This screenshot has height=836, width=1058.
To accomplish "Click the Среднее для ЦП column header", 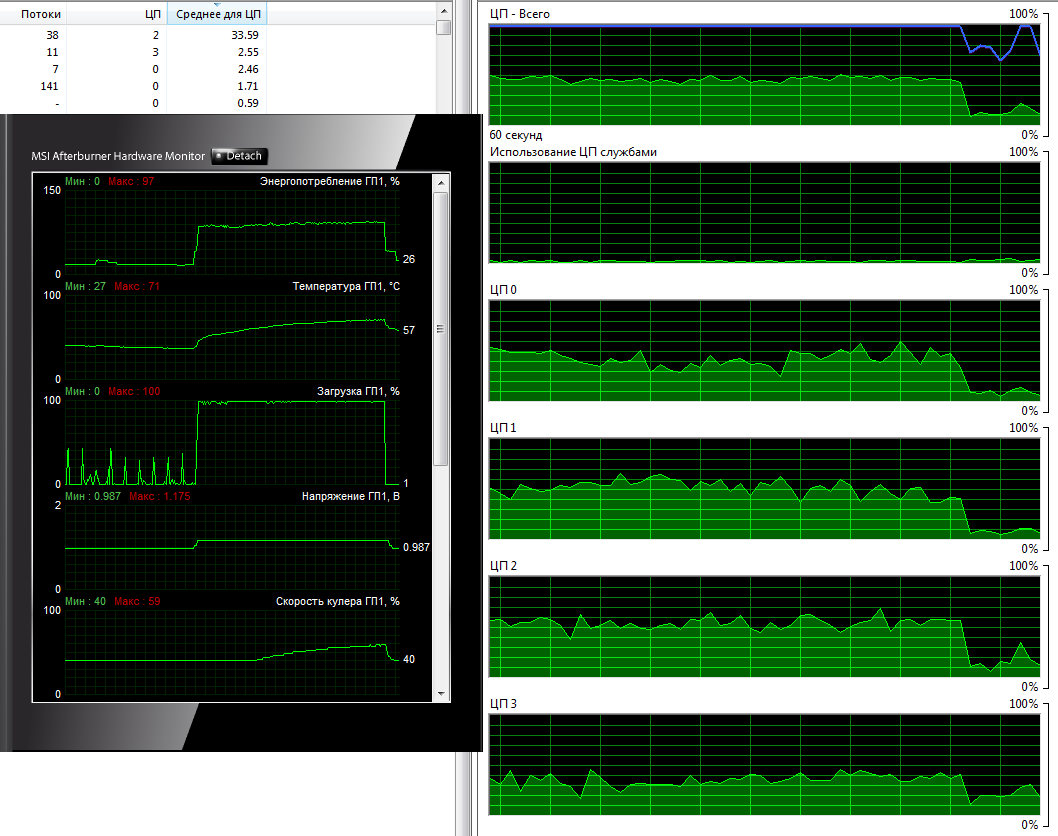I will 216,14.
